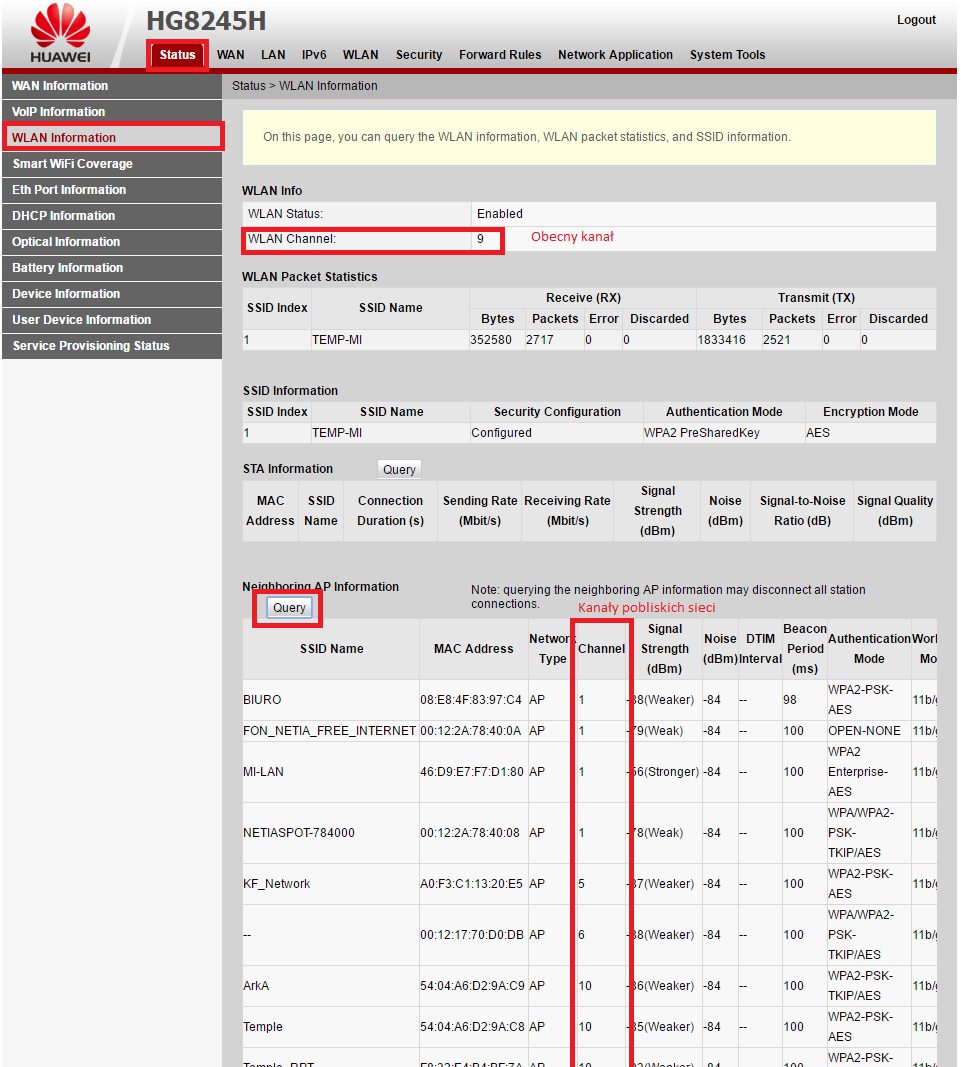Click transmitted packets value 2521
Viewport: 961px width, 1067px height.
point(777,340)
